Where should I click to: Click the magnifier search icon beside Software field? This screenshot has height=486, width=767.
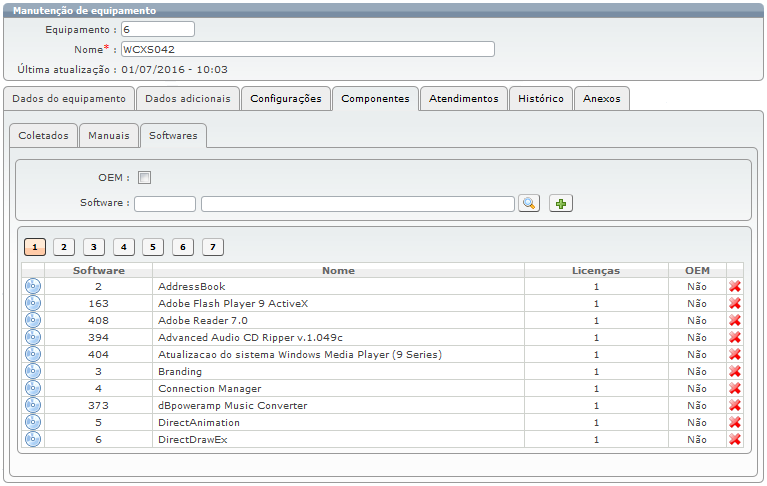[529, 204]
